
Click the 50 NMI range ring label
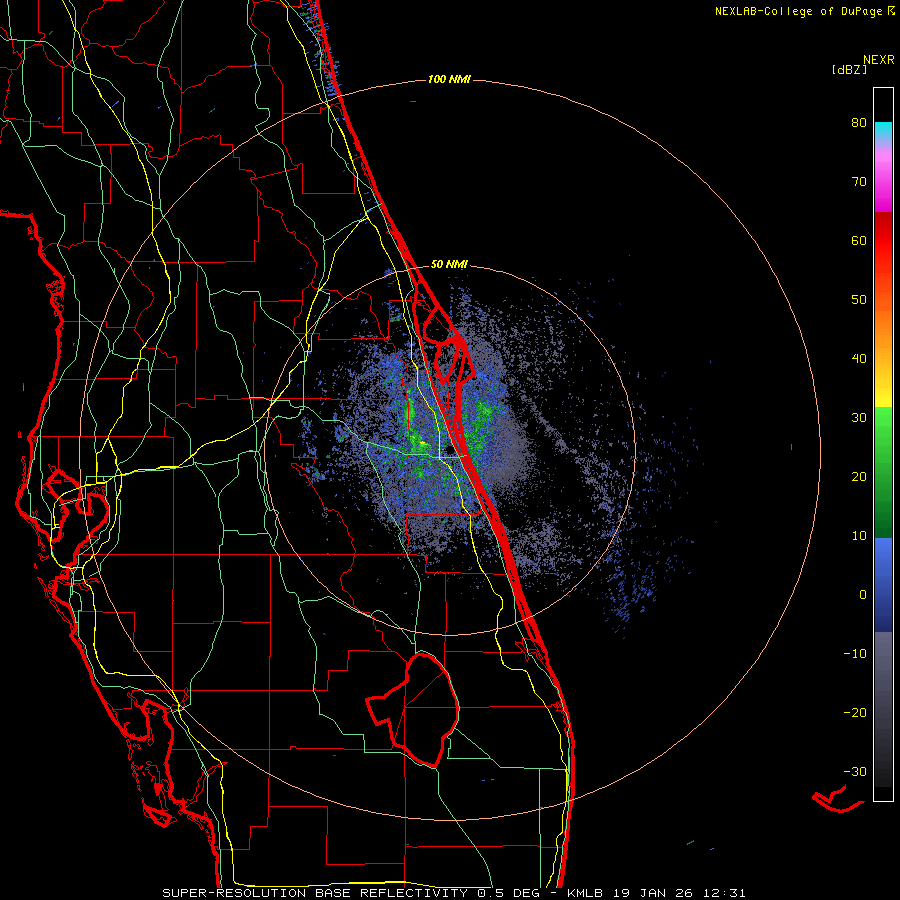(449, 264)
